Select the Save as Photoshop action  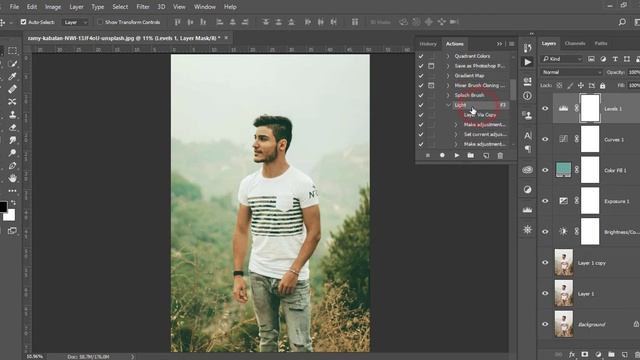coord(480,66)
